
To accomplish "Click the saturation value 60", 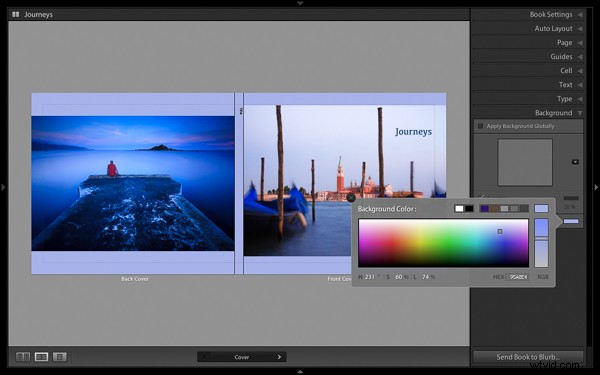I will click(399, 277).
